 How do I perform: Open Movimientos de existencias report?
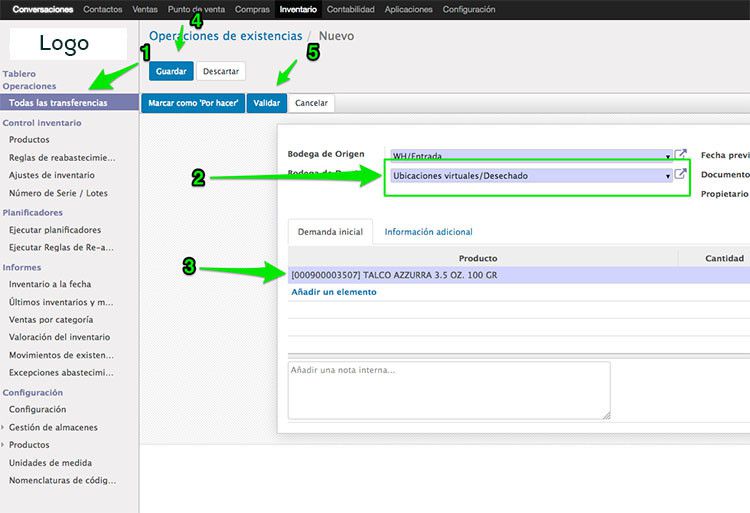pyautogui.click(x=61, y=355)
